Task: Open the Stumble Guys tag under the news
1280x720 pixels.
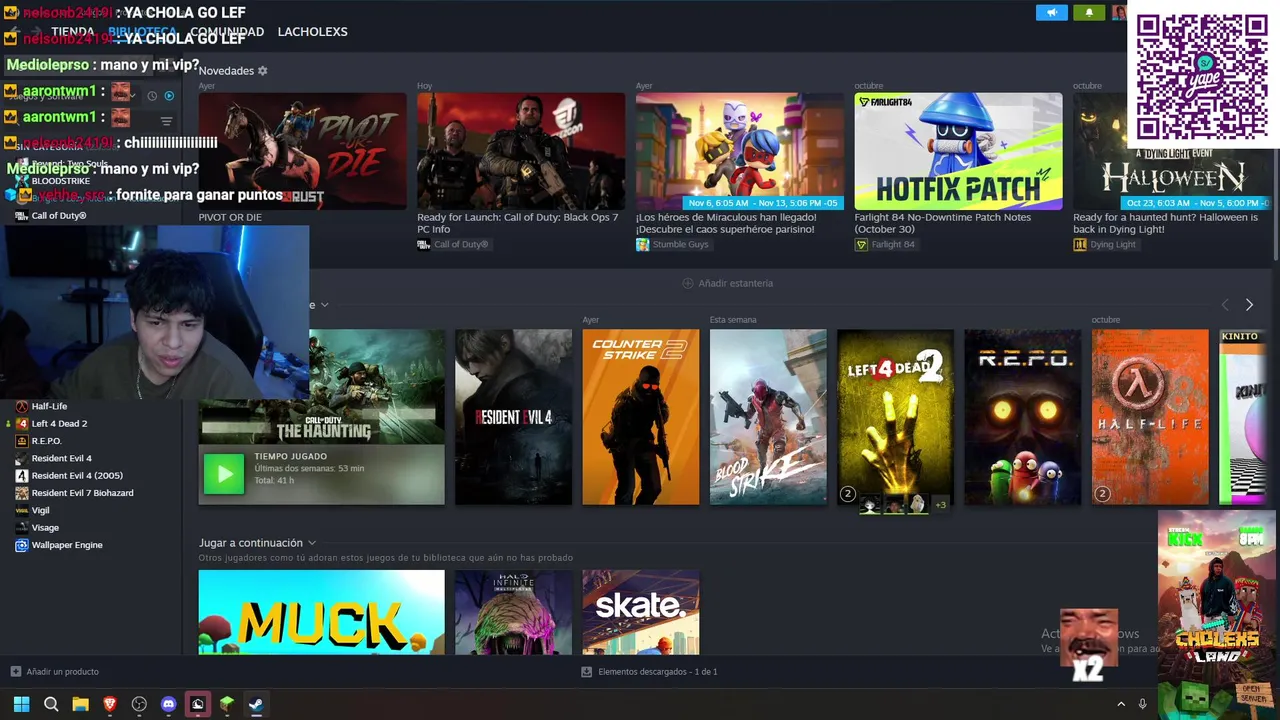Action: [672, 245]
